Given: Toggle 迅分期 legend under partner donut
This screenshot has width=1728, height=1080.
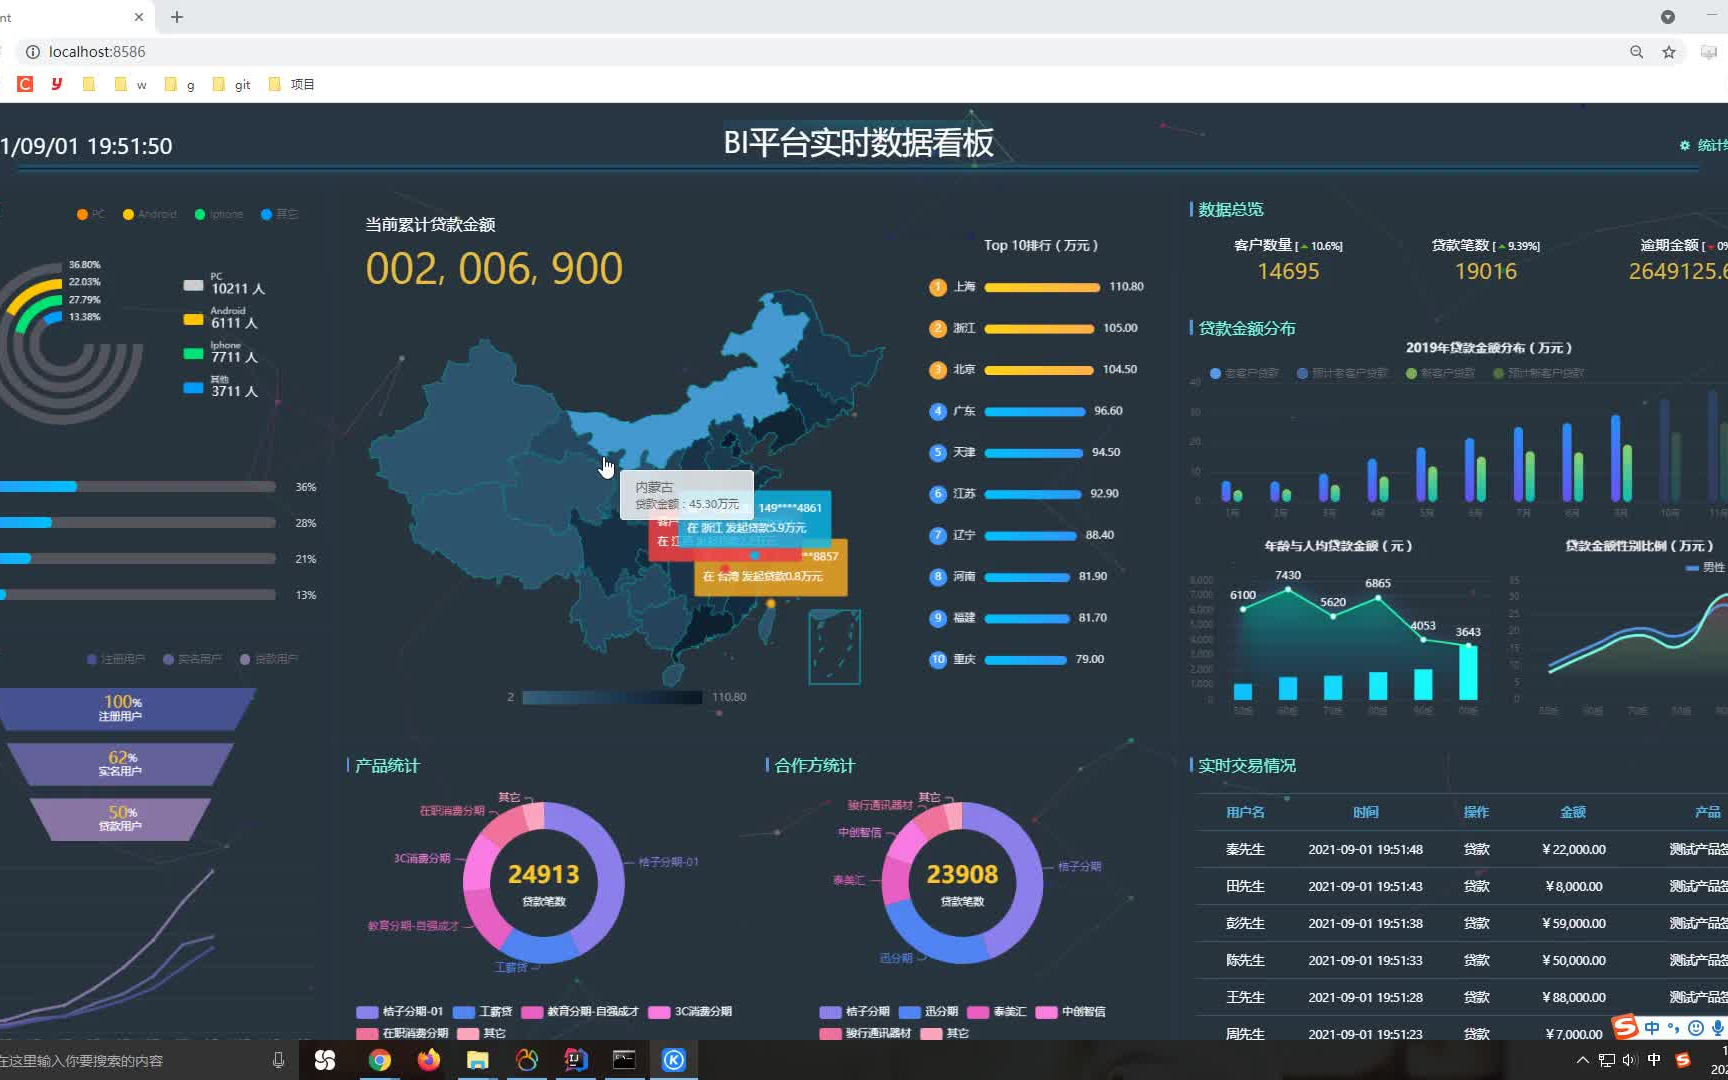Looking at the screenshot, I should point(929,1011).
